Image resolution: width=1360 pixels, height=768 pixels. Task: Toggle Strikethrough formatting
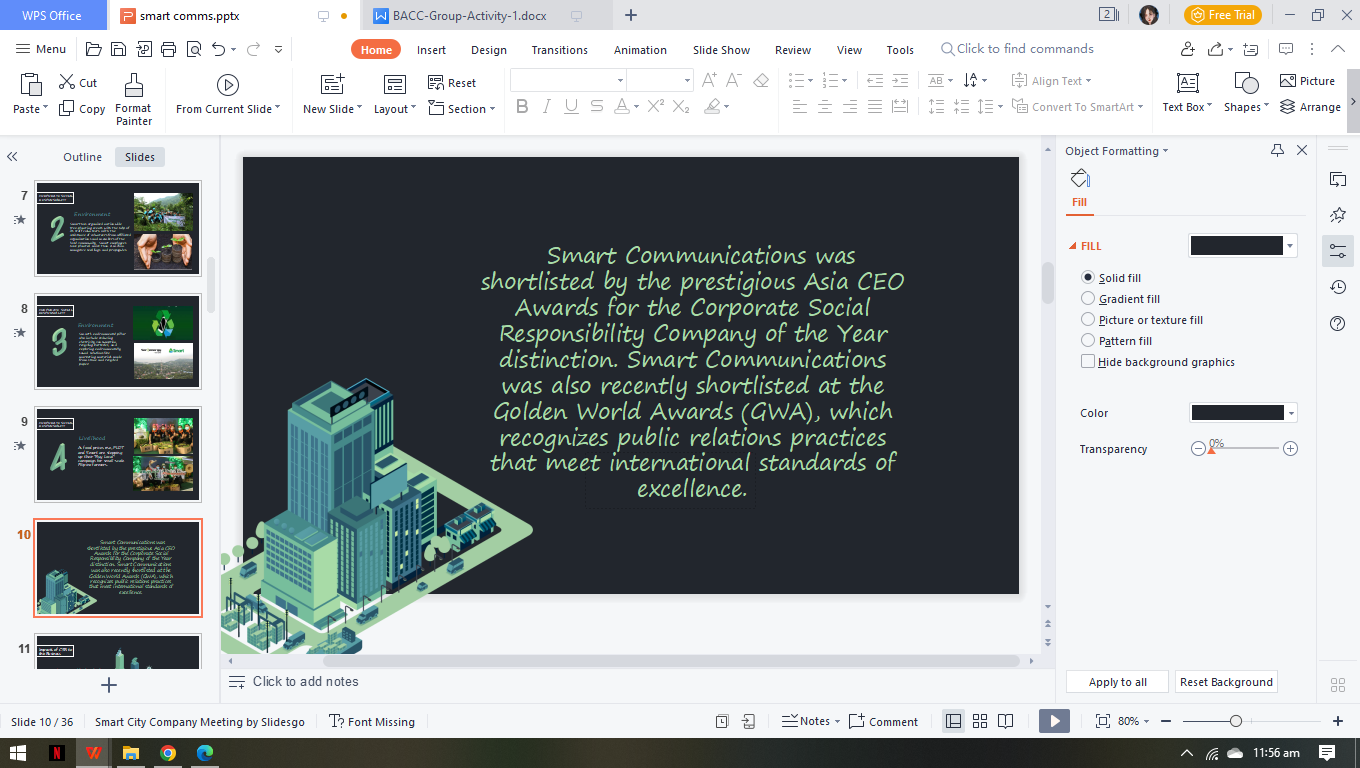click(597, 106)
